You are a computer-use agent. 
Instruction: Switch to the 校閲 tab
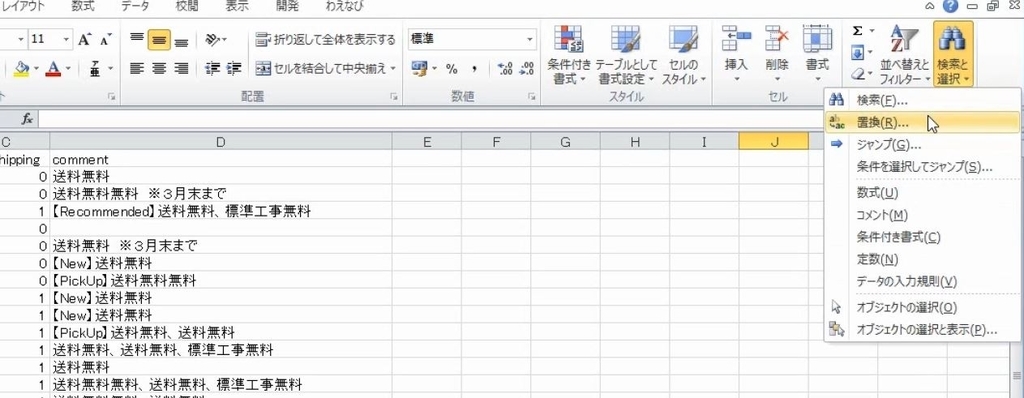188,7
